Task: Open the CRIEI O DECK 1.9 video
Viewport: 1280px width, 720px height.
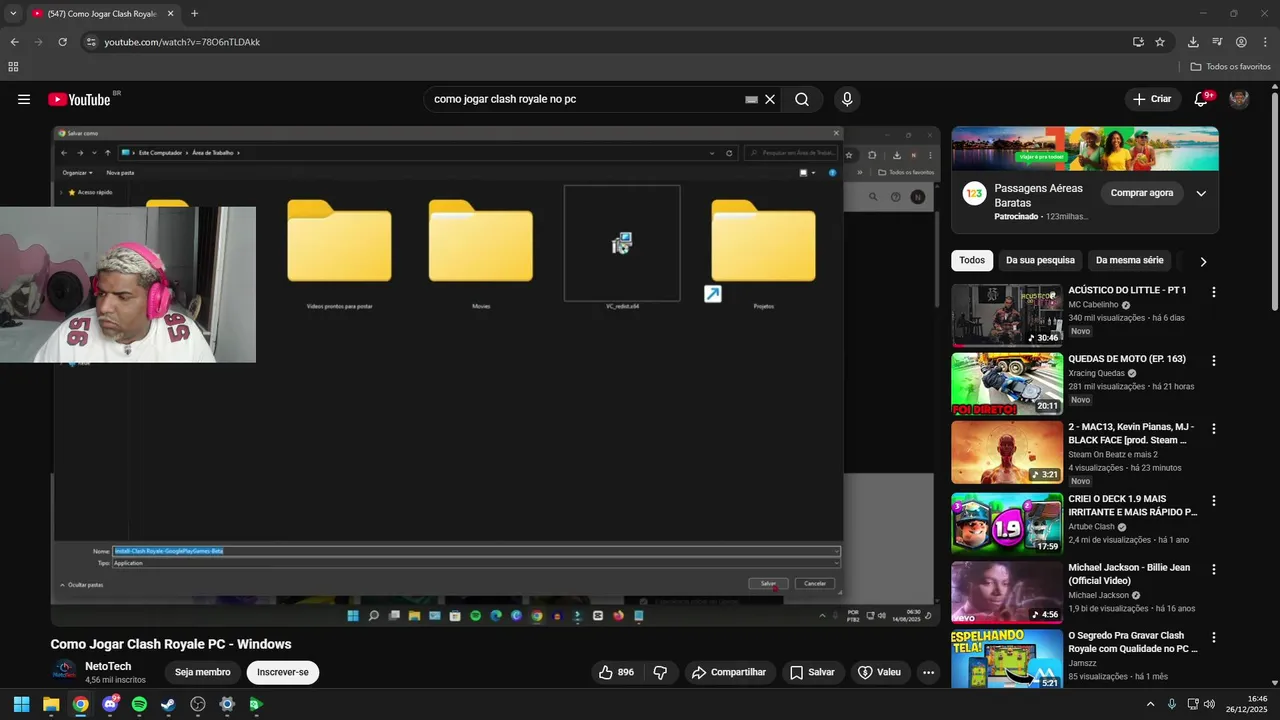Action: pos(1007,523)
